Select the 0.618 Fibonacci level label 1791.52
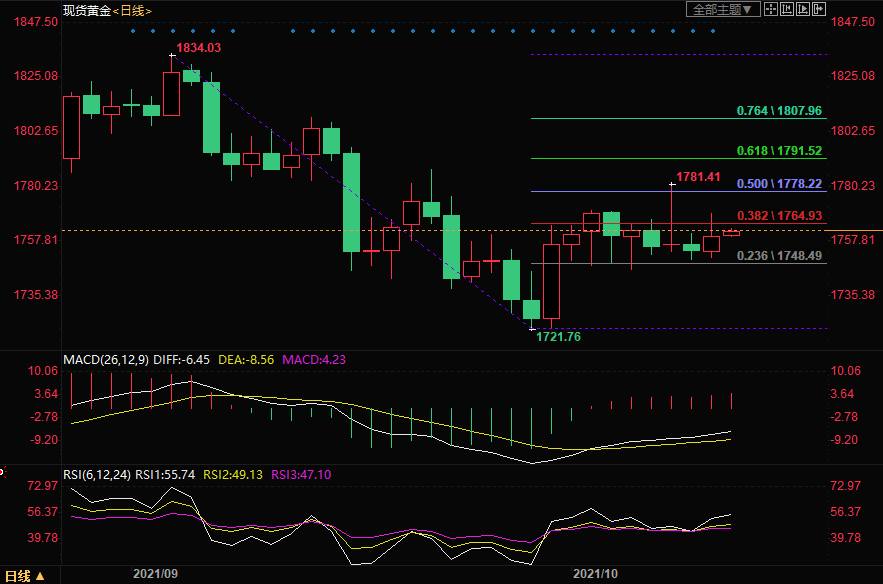The image size is (883, 584). coord(778,151)
